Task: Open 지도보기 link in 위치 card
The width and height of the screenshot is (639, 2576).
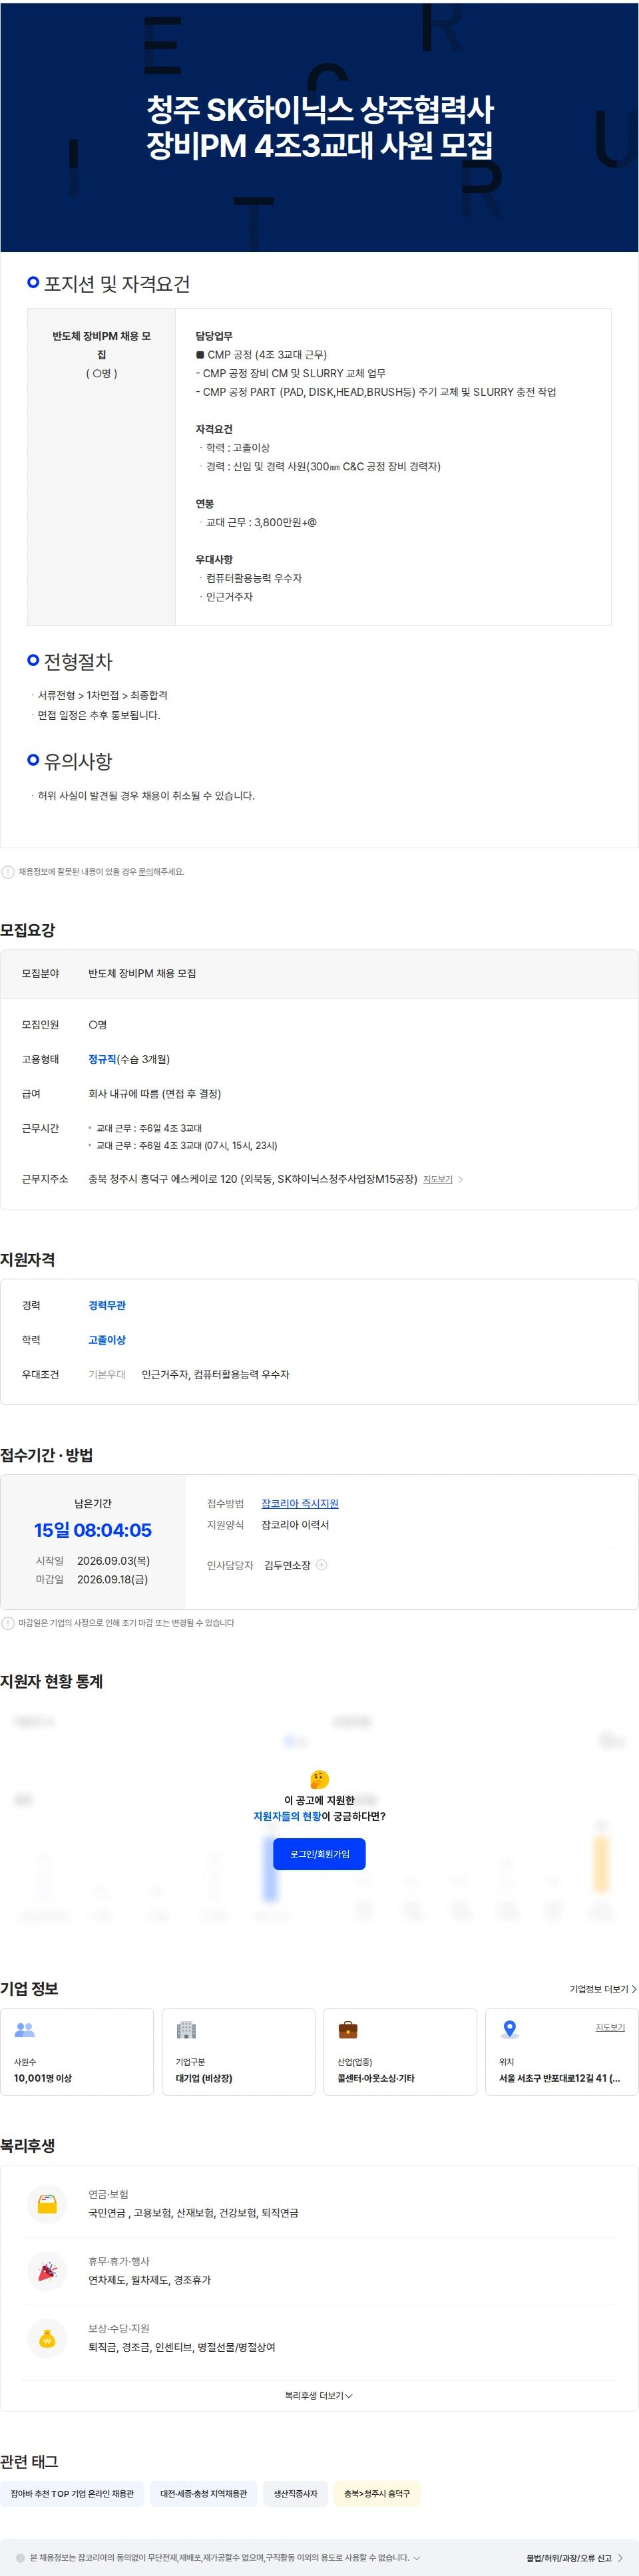Action: (x=610, y=2027)
